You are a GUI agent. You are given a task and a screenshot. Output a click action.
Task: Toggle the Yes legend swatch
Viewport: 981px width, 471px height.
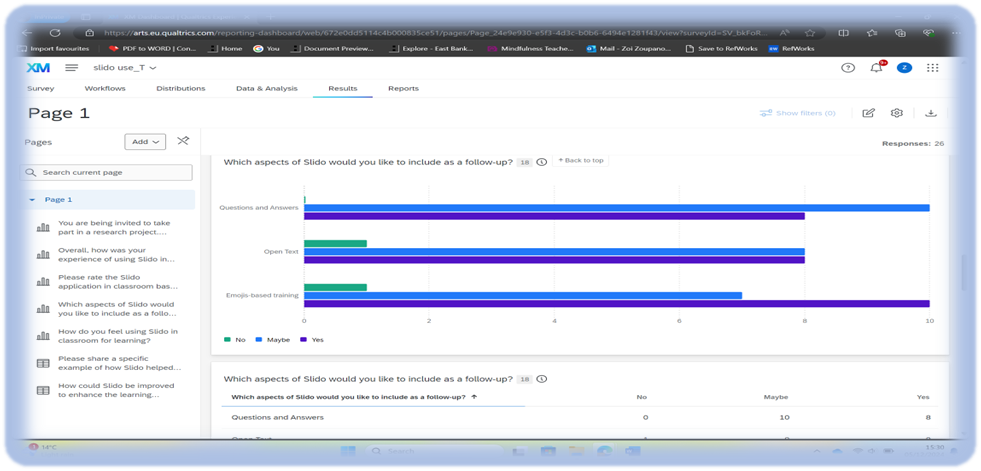click(304, 340)
